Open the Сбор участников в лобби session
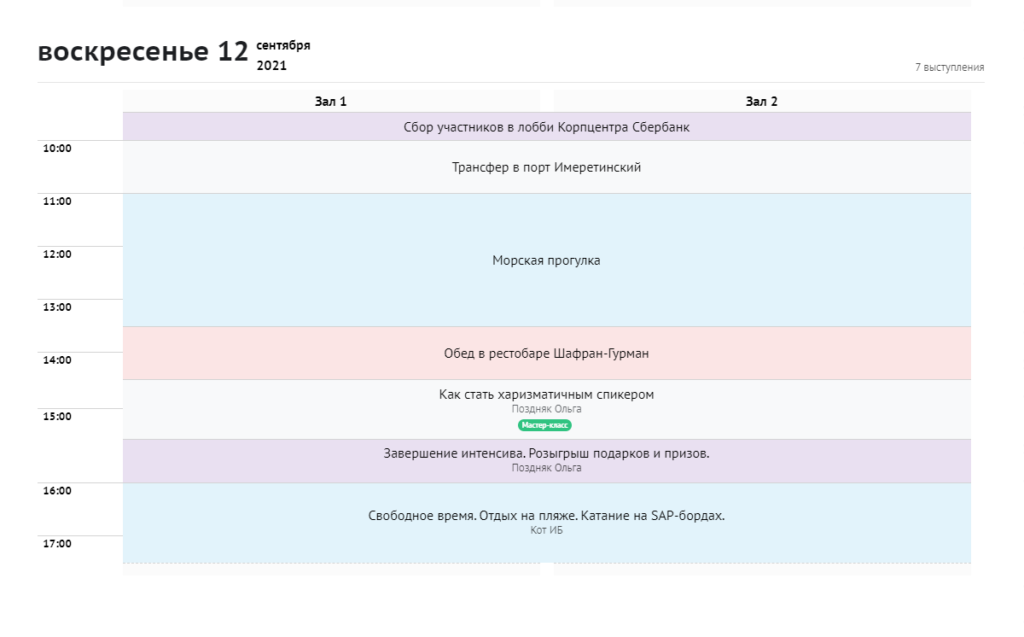1024x637 pixels. [546, 127]
